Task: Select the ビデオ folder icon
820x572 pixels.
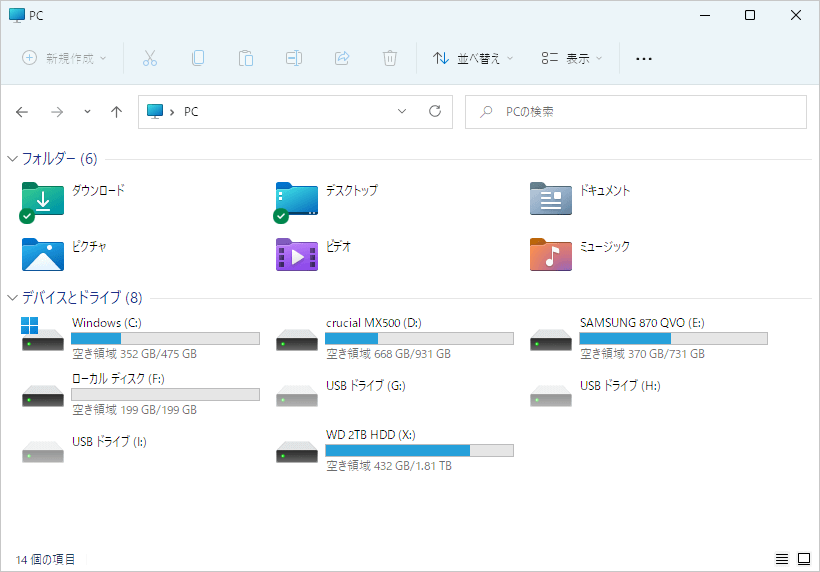Action: pyautogui.click(x=297, y=255)
